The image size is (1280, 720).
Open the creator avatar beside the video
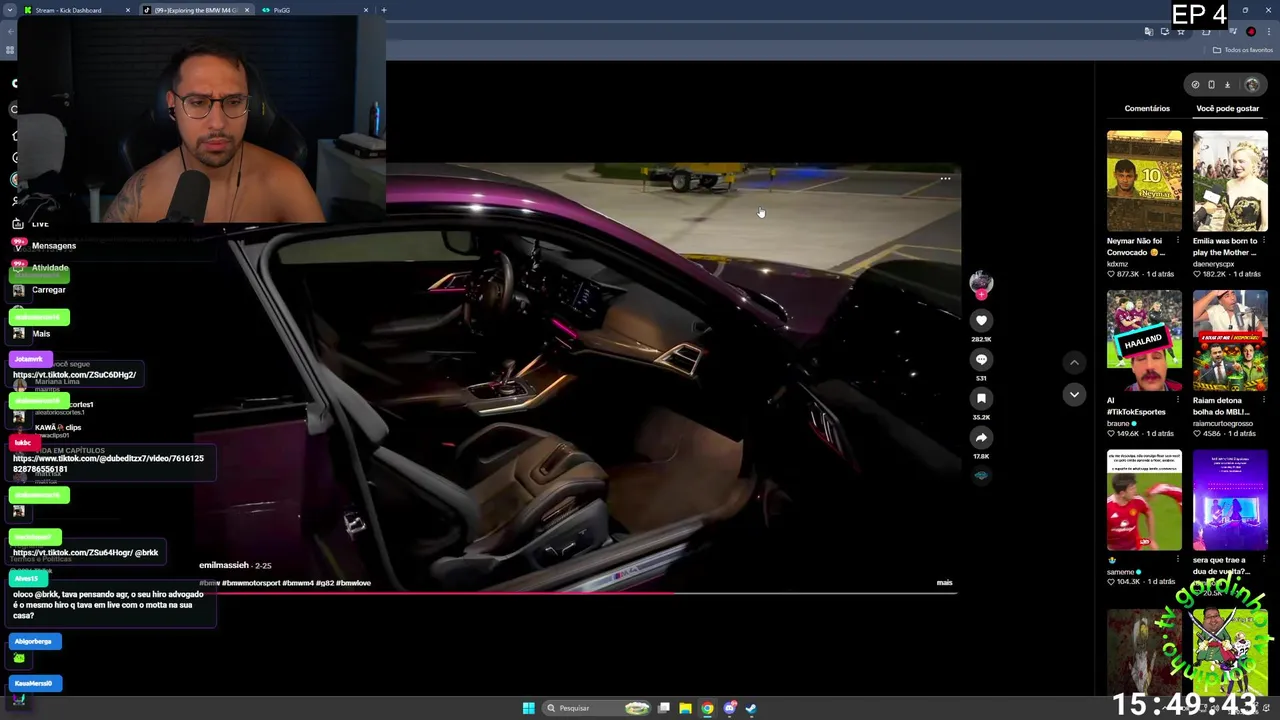pos(981,283)
